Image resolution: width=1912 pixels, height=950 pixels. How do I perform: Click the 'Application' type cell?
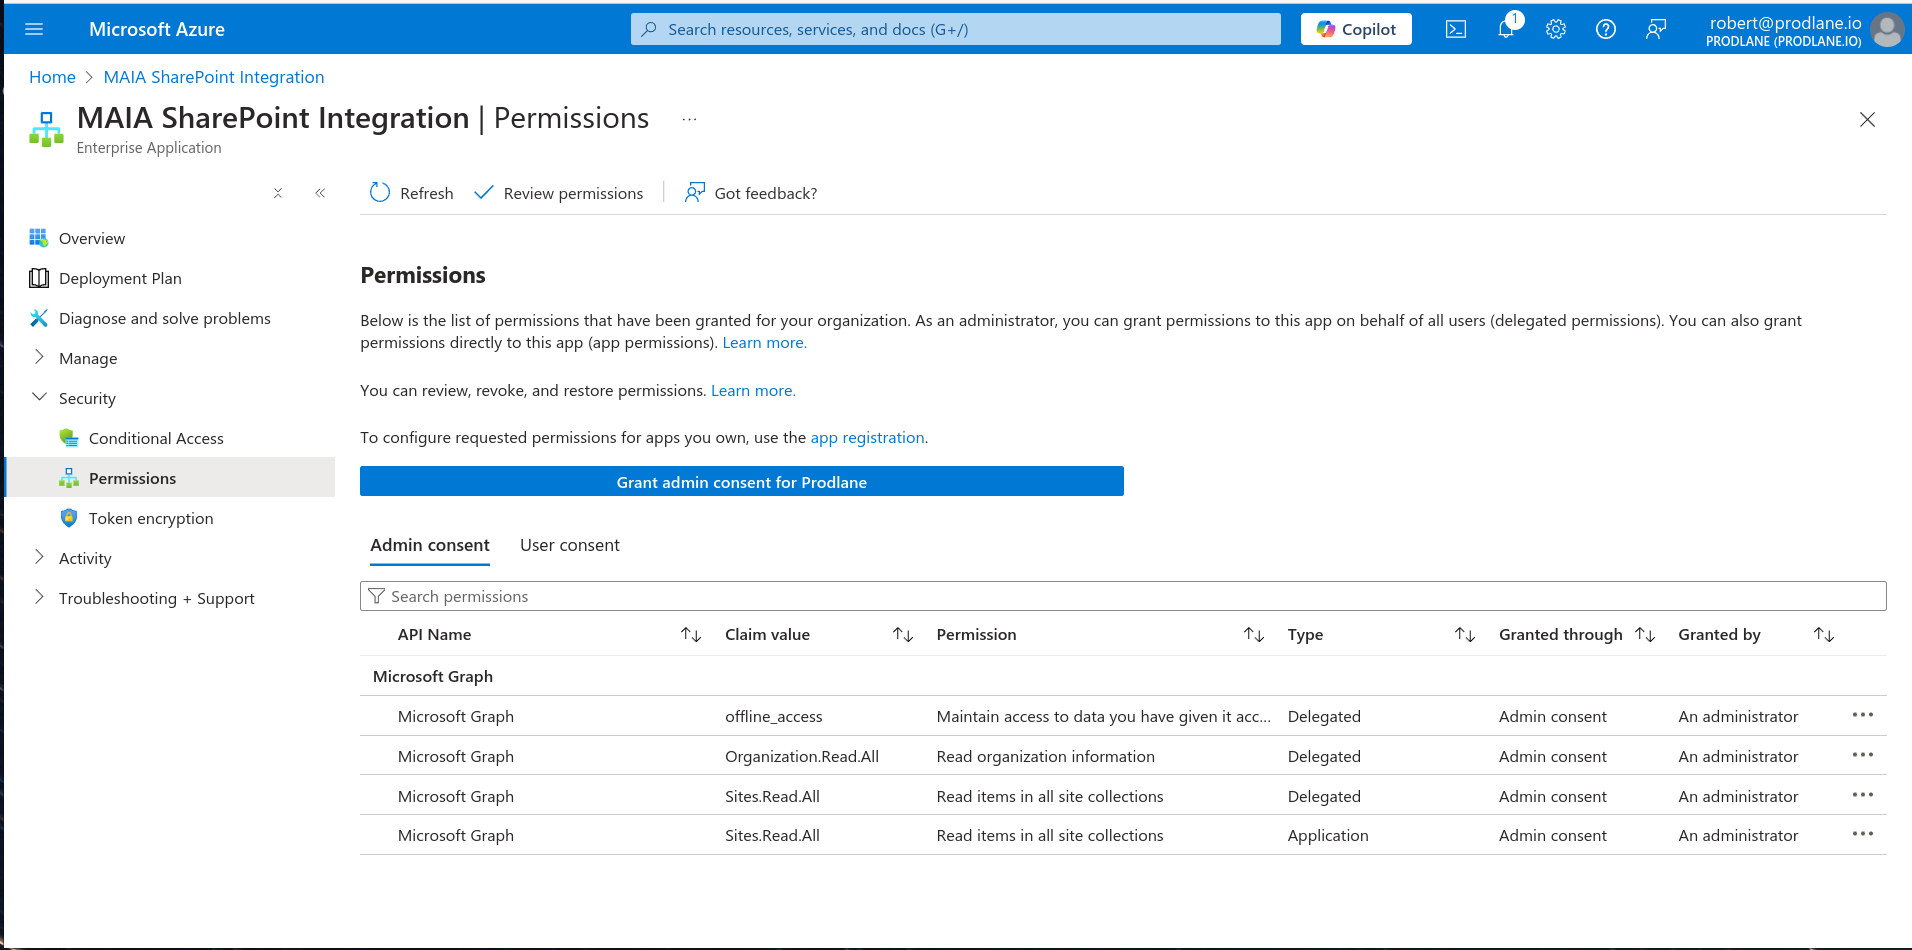point(1328,836)
